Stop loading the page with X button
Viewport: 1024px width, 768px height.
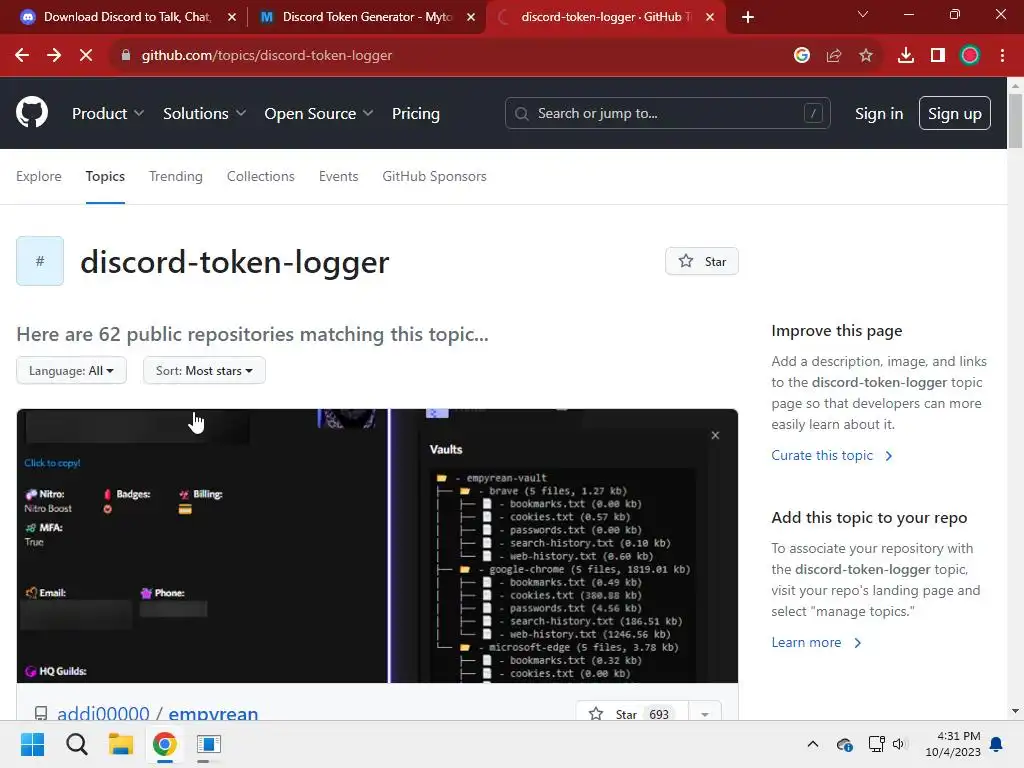pos(86,56)
